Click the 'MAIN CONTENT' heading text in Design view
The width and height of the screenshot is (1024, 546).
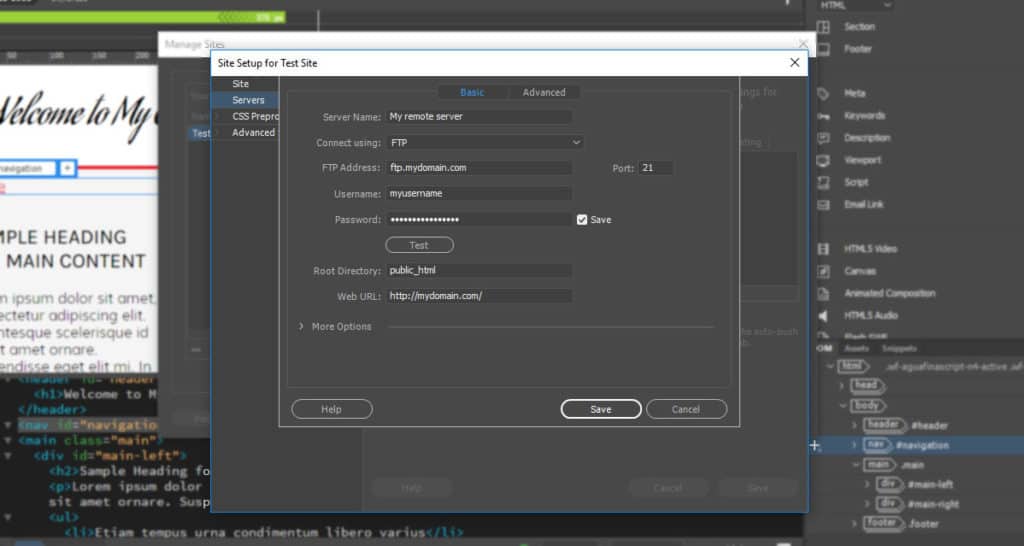click(x=76, y=261)
